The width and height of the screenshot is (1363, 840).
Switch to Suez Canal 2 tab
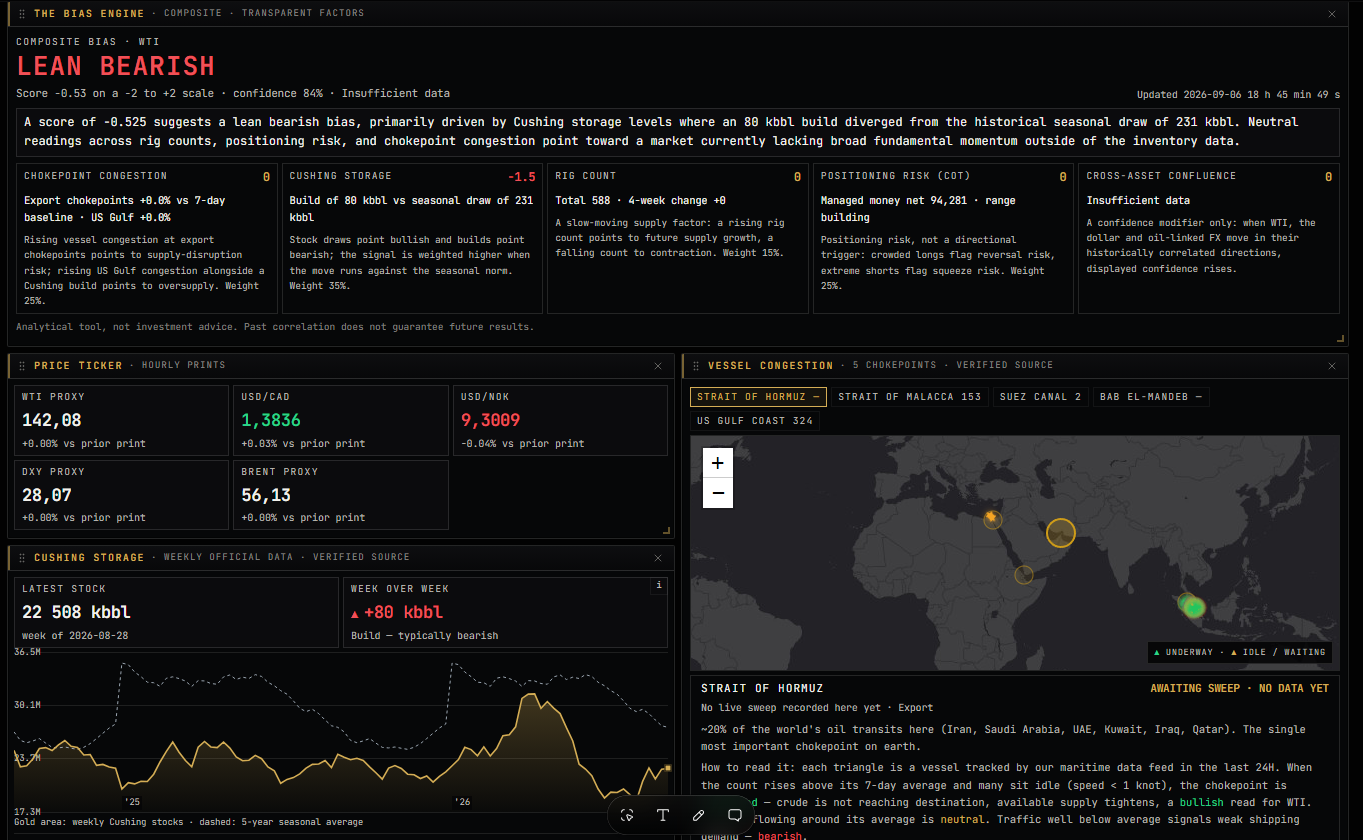click(x=1040, y=397)
